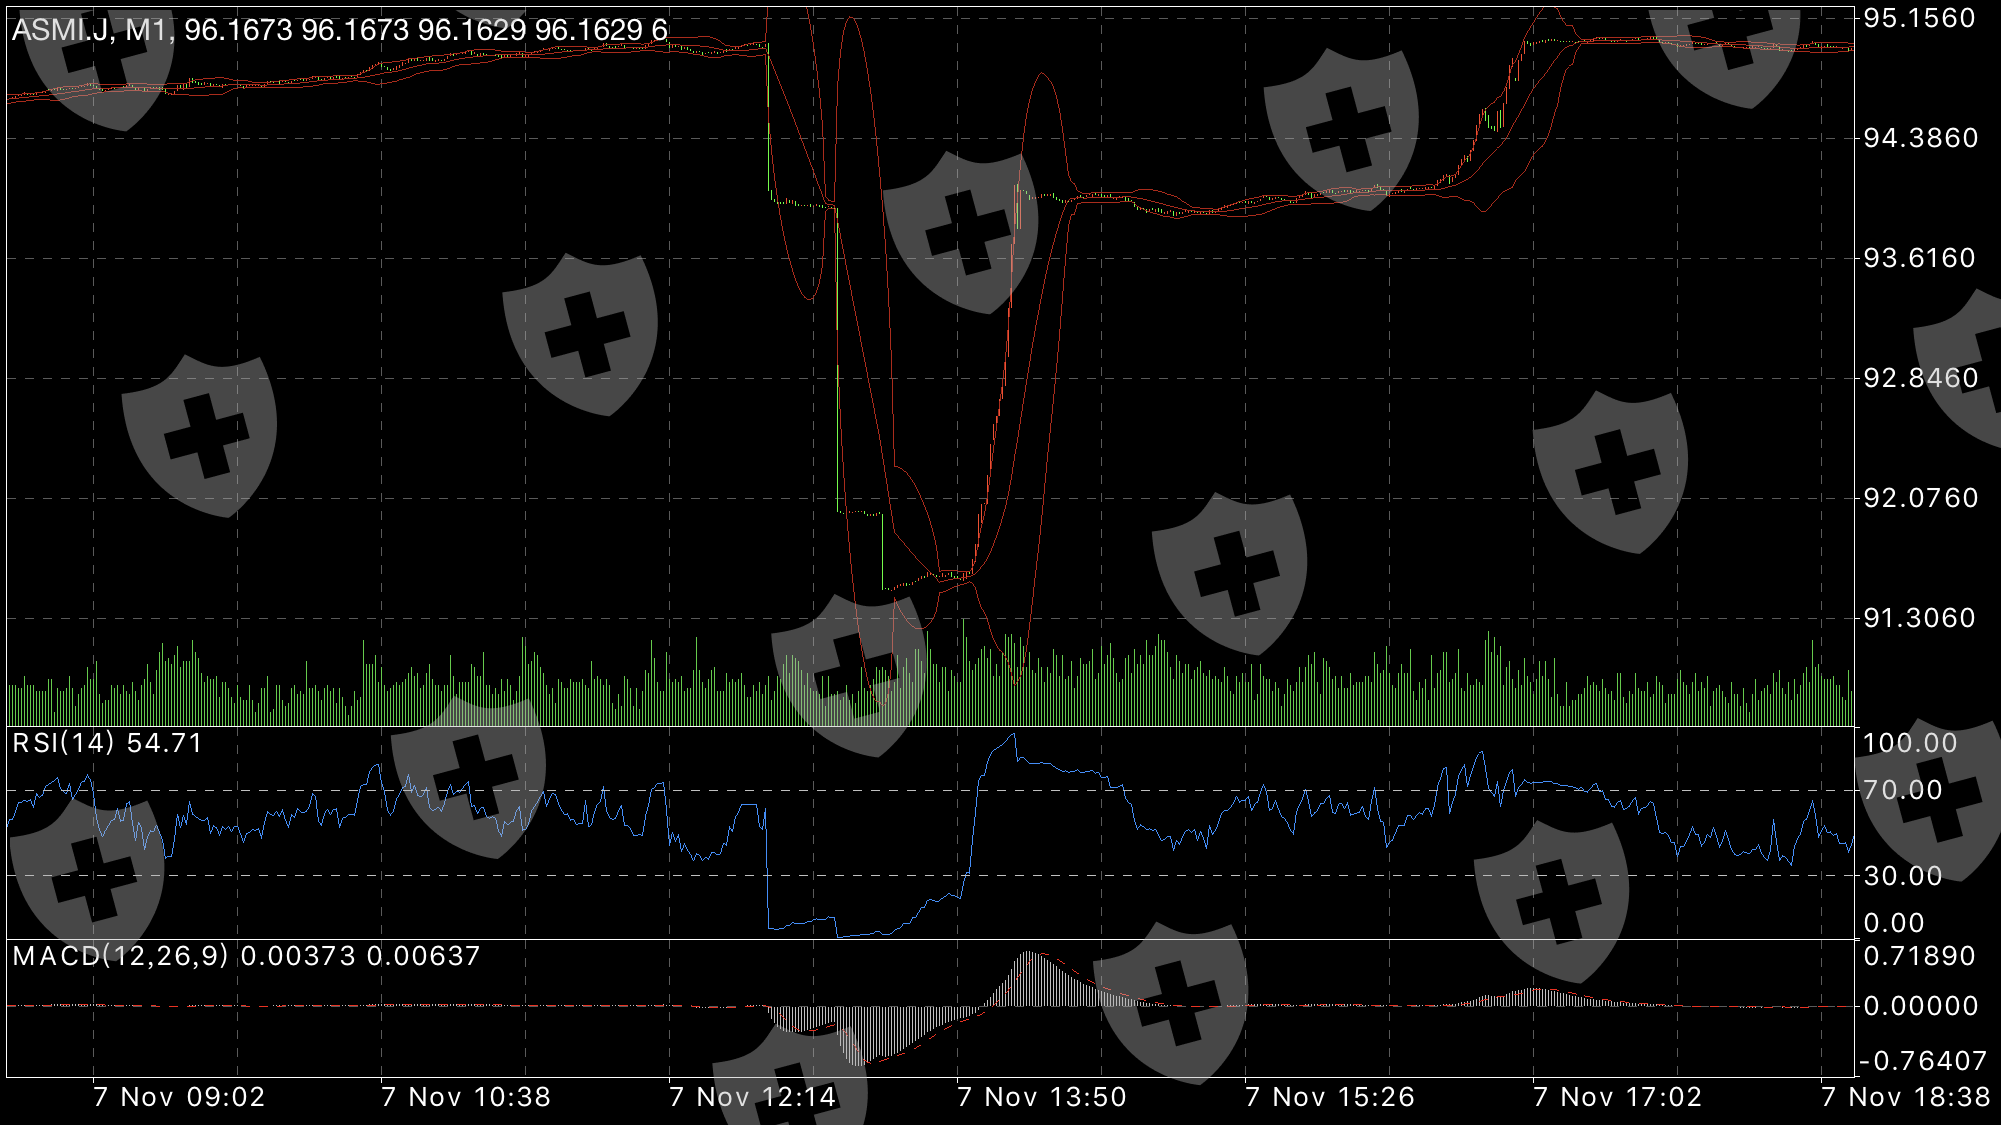Click the MACD -0.76407 scale label
2001x1125 pixels.
tap(1922, 1061)
